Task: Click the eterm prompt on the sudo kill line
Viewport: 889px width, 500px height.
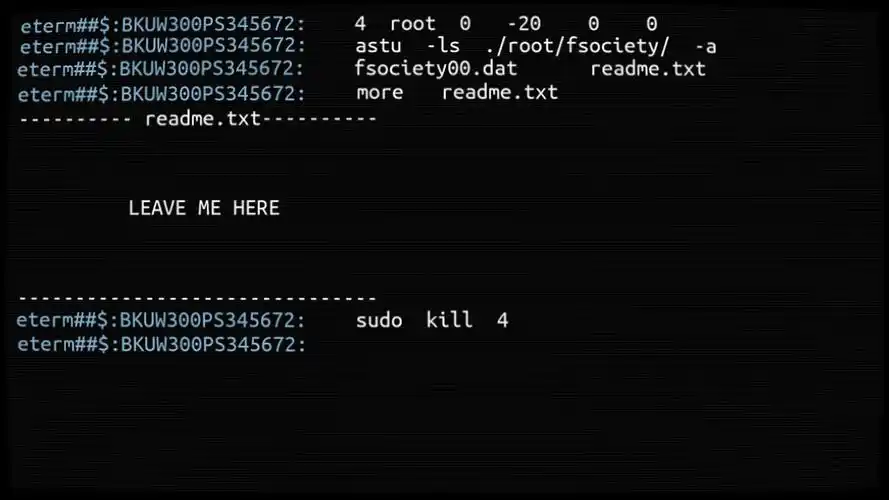Action: point(161,320)
